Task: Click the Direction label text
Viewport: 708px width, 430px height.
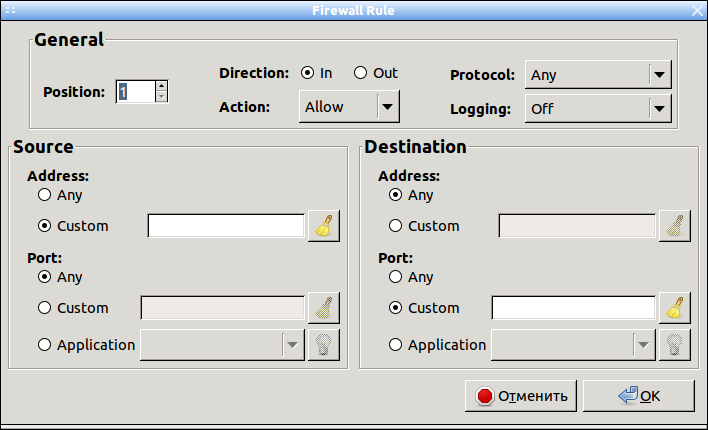Action: 254,73
